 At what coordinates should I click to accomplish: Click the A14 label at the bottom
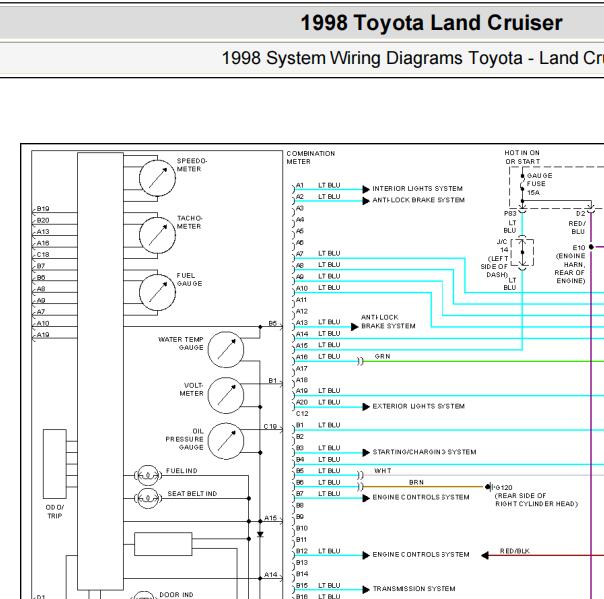270,575
